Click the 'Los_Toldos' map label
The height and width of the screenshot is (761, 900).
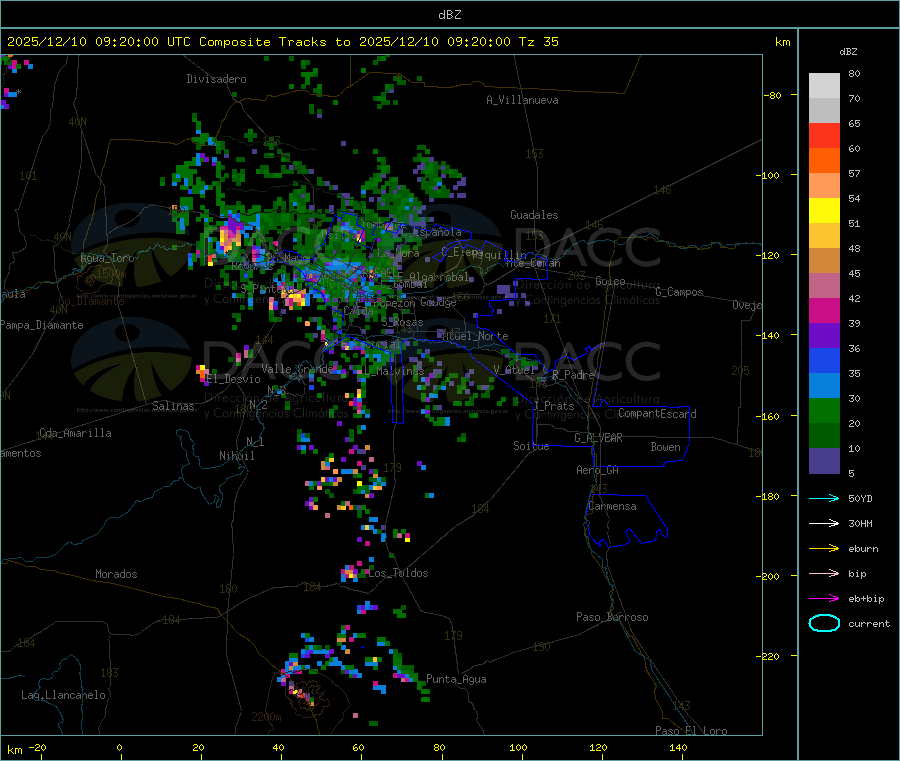pyautogui.click(x=398, y=573)
